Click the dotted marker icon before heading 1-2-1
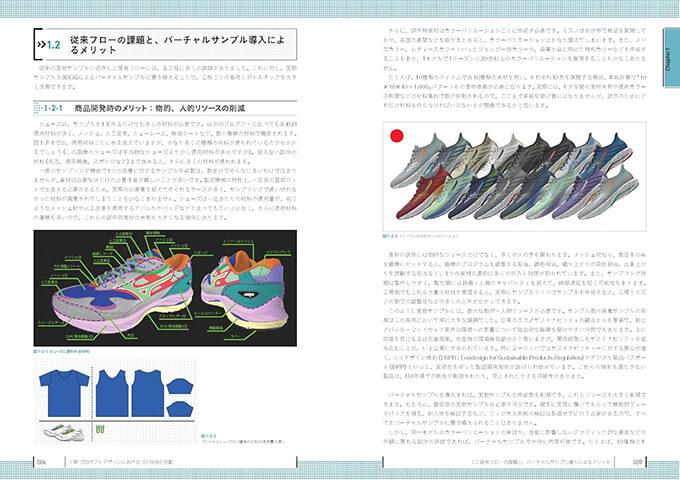 click(x=38, y=108)
